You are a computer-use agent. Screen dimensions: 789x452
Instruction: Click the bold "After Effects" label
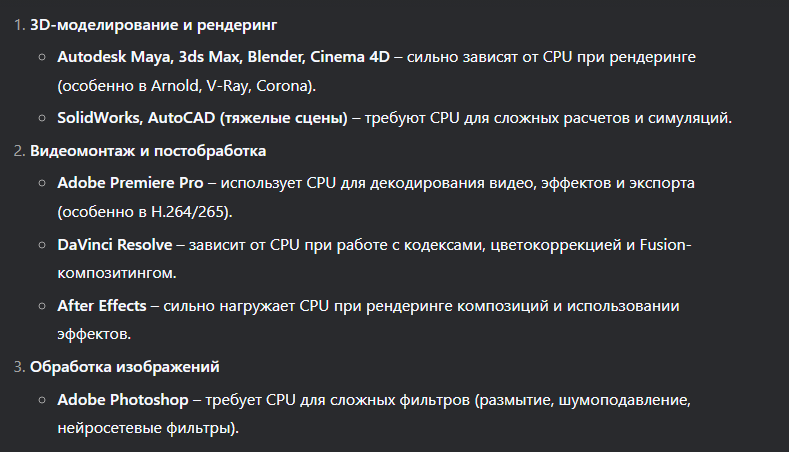tap(102, 306)
